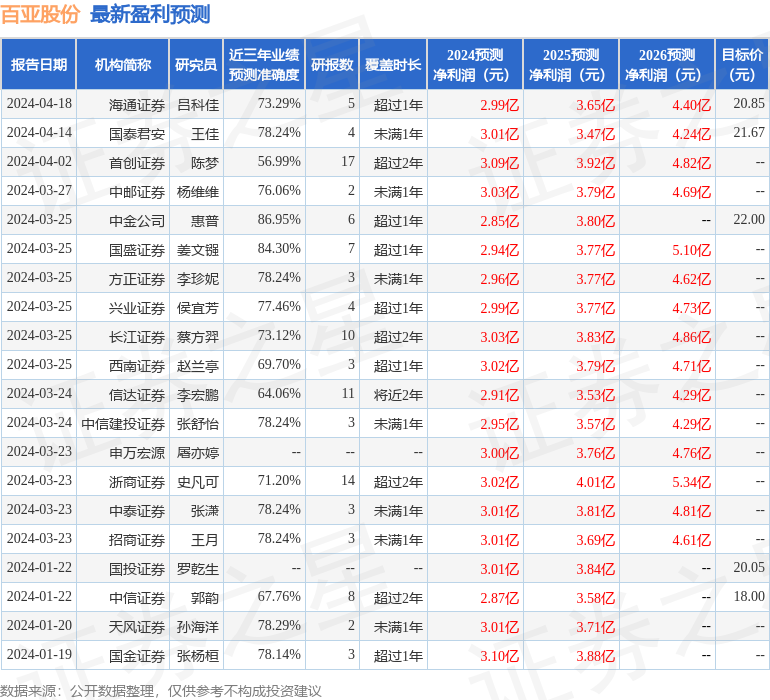Screen dimensions: 770x700
Task: Click the date 2024-04-14
Action: (39, 132)
